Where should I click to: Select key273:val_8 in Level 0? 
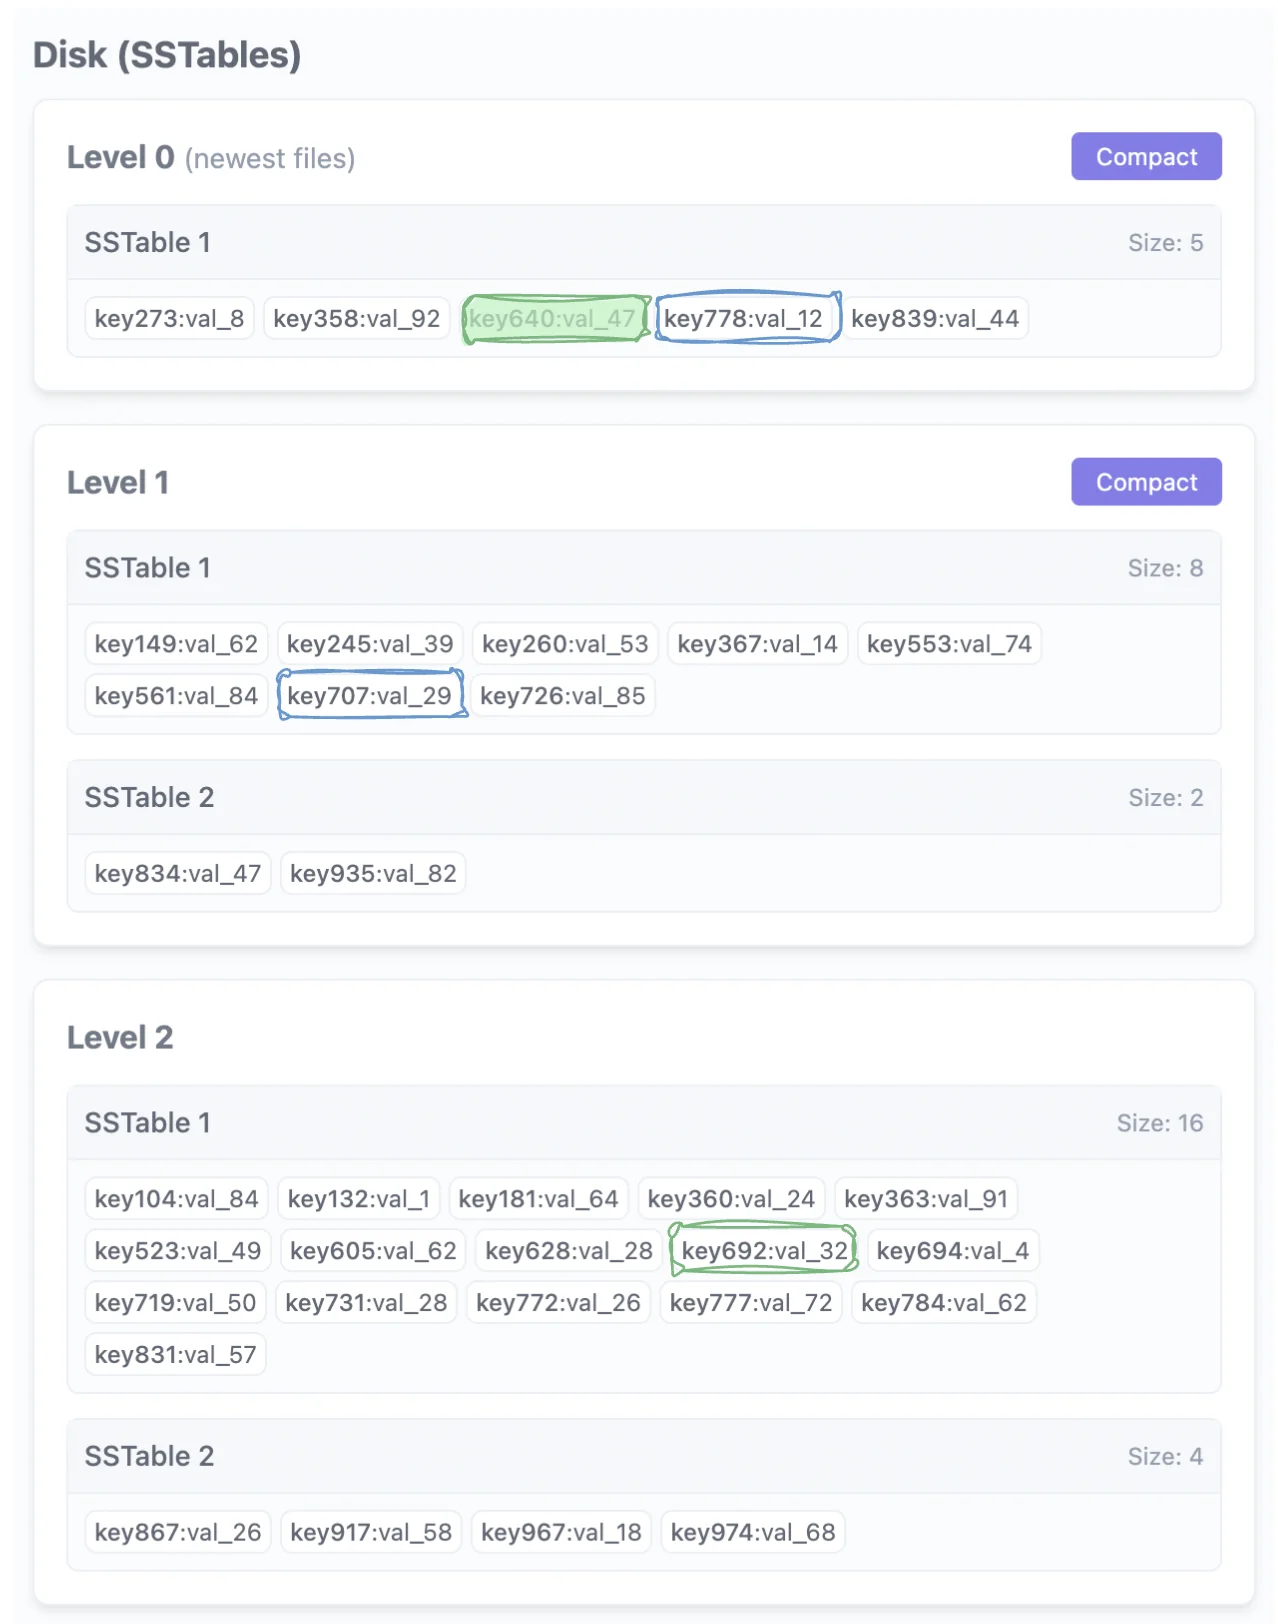[x=169, y=319]
